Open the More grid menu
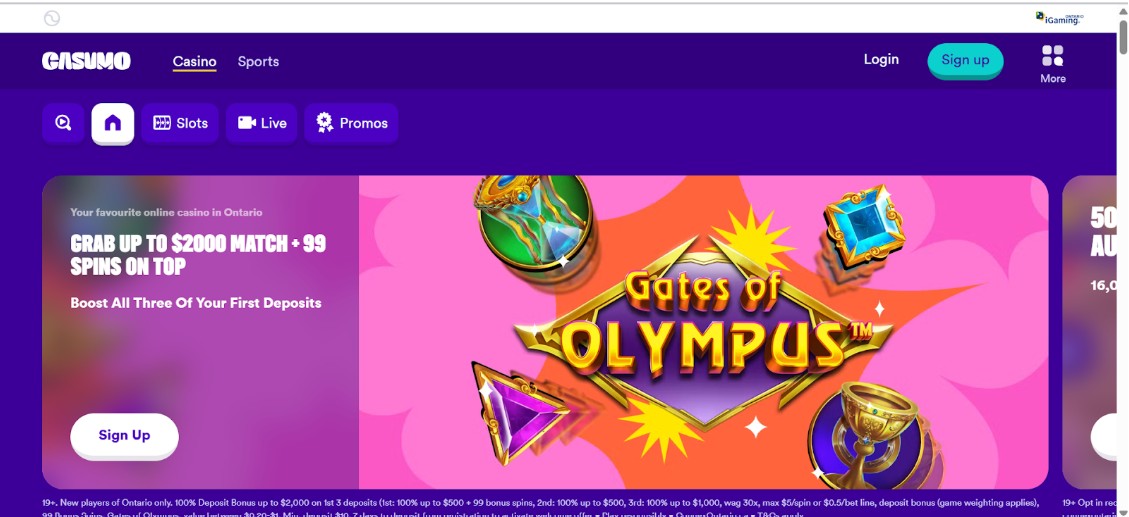The height and width of the screenshot is (517, 1129). tap(1052, 62)
